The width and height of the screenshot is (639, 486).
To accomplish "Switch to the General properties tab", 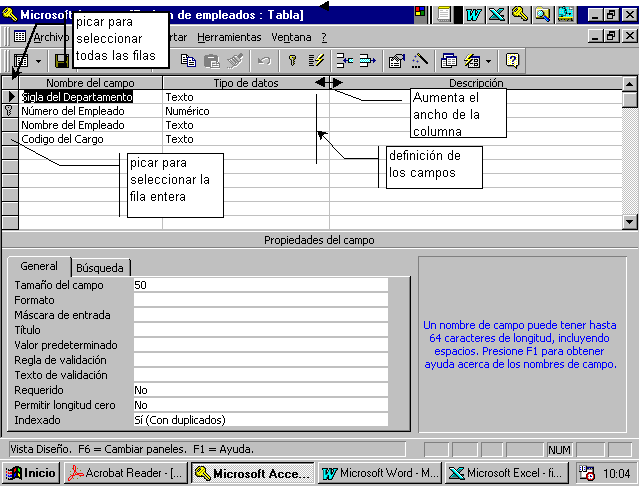I will [39, 266].
